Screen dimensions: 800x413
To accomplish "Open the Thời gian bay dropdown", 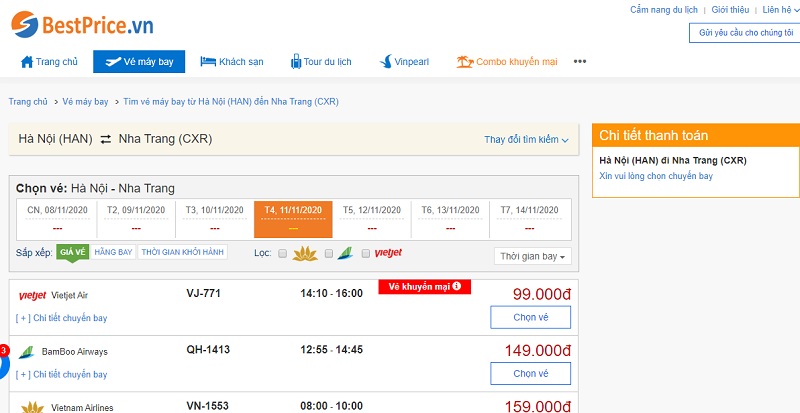I will pos(533,256).
